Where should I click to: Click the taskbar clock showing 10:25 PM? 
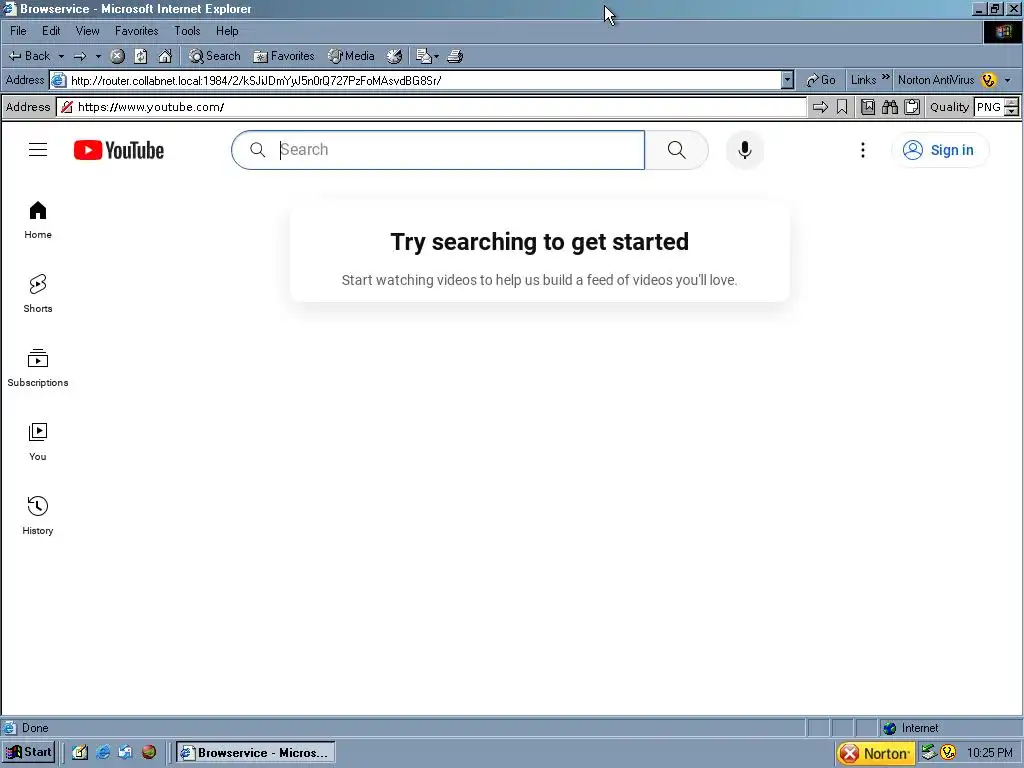[x=990, y=753]
